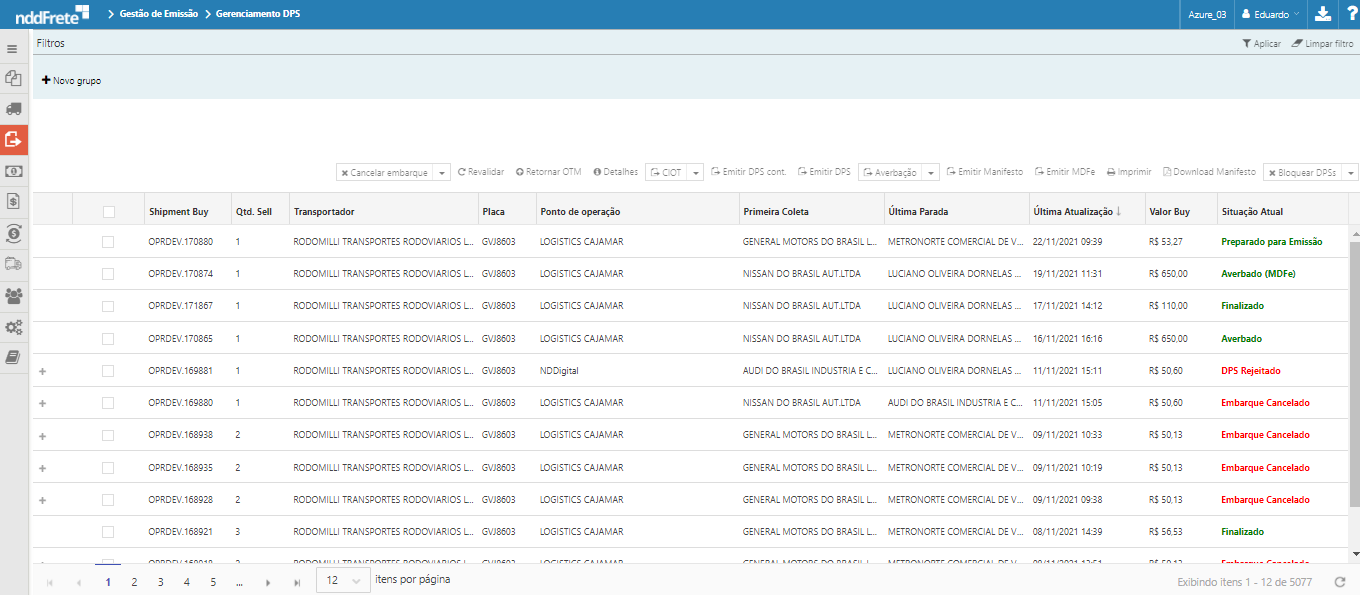Screen dimensions: 1360x595
Task: Check the box for OPRDEV.170880 row
Action: 108,242
